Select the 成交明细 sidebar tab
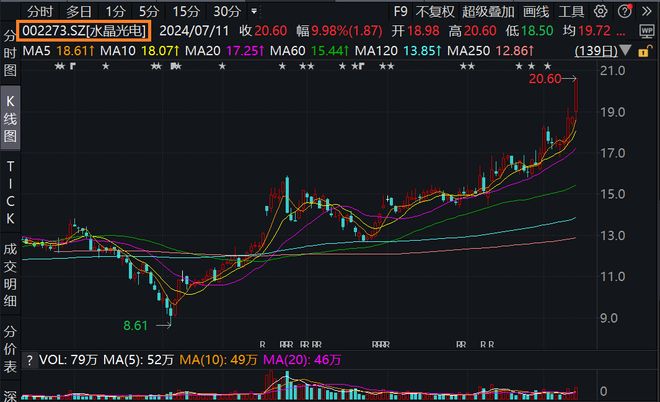This screenshot has width=660, height=402. tap(10, 275)
